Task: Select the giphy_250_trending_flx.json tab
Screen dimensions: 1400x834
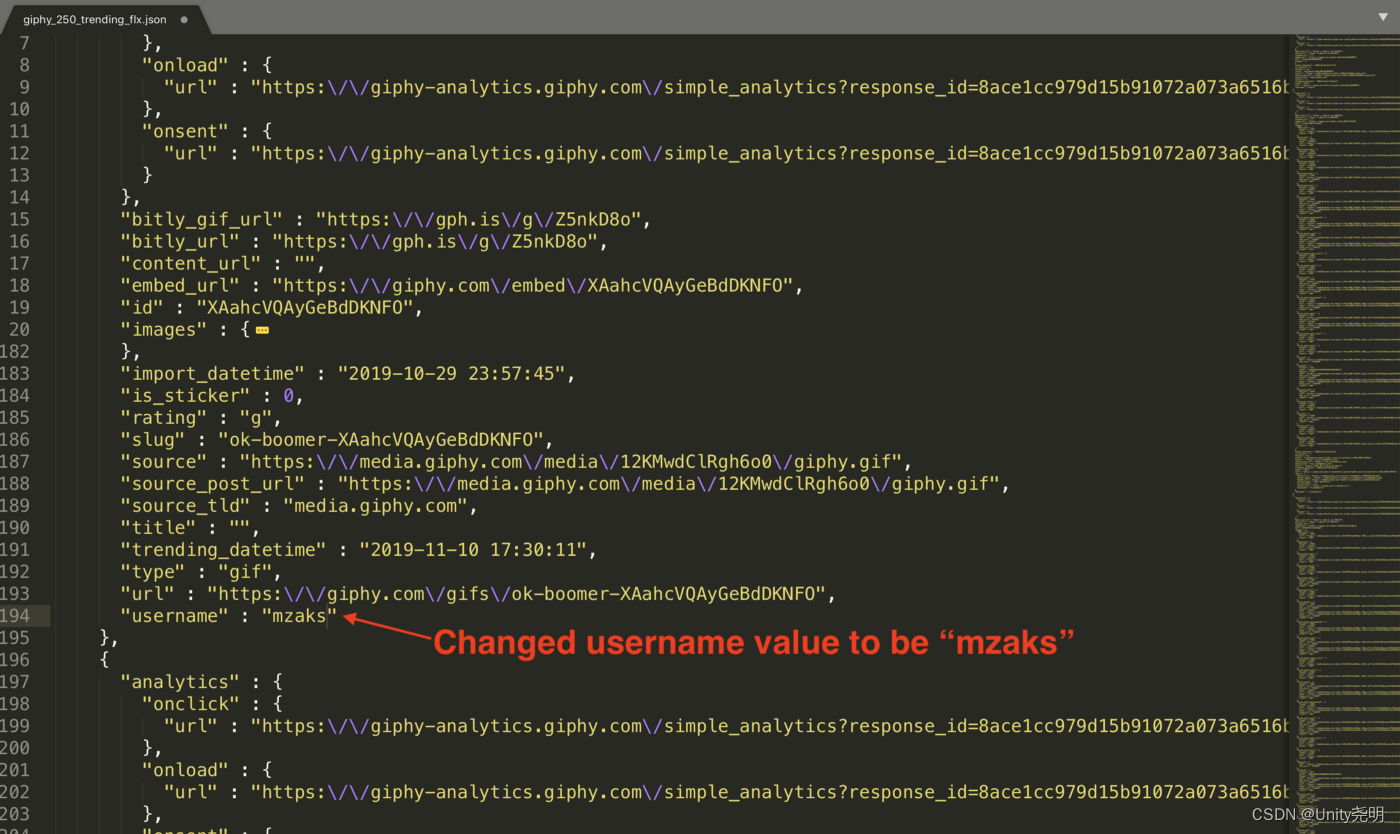Action: pos(95,19)
